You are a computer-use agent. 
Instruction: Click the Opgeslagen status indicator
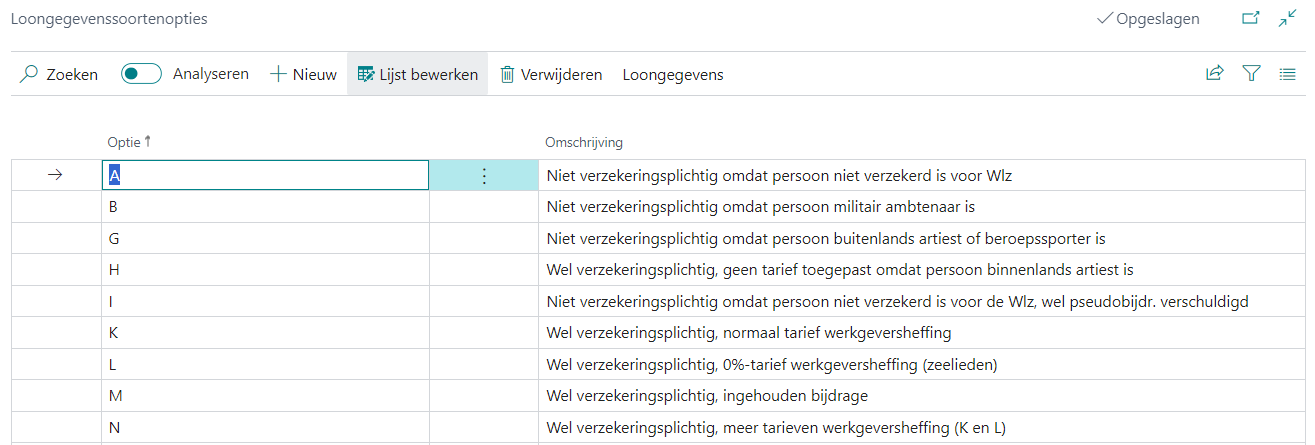click(1148, 18)
